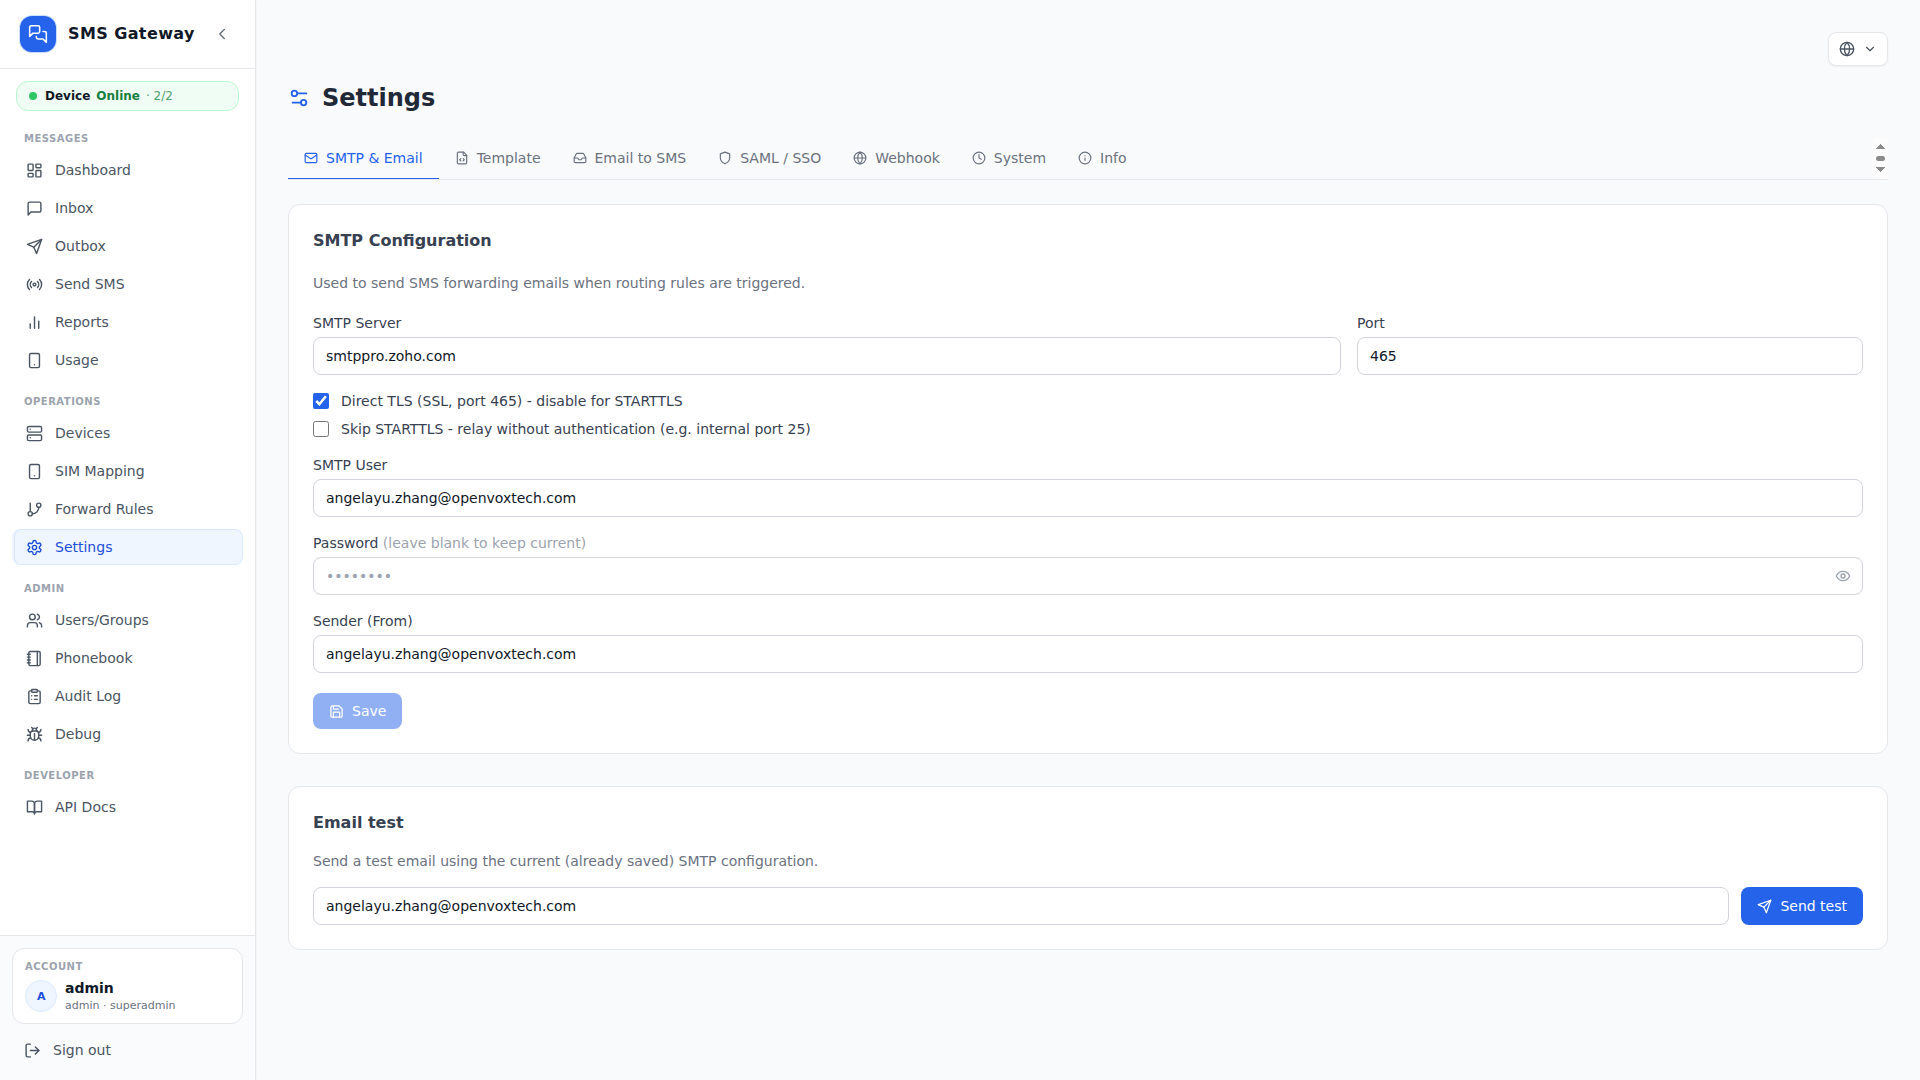
Task: Click the SMTP Server input field
Action: click(826, 356)
